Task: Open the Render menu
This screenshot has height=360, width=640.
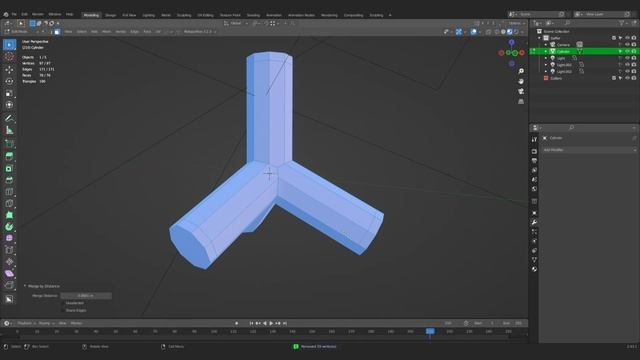Action: pos(38,14)
